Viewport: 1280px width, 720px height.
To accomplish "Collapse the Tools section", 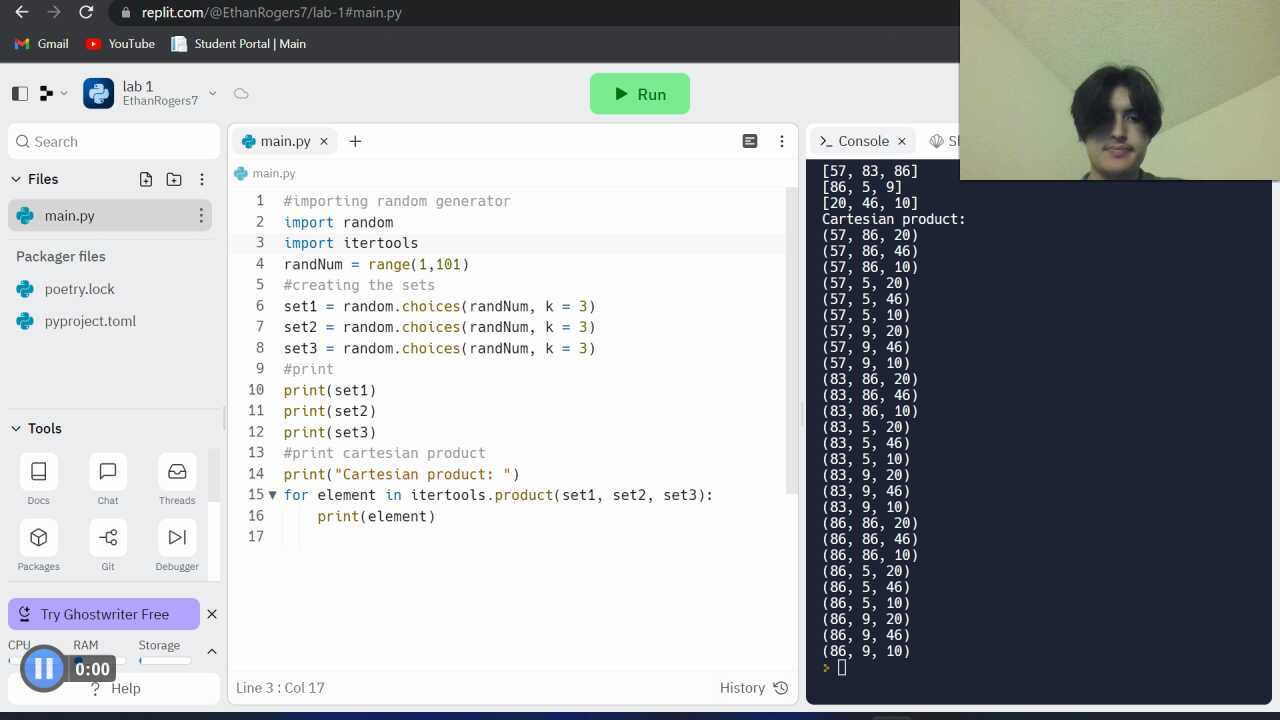I will click(x=16, y=428).
